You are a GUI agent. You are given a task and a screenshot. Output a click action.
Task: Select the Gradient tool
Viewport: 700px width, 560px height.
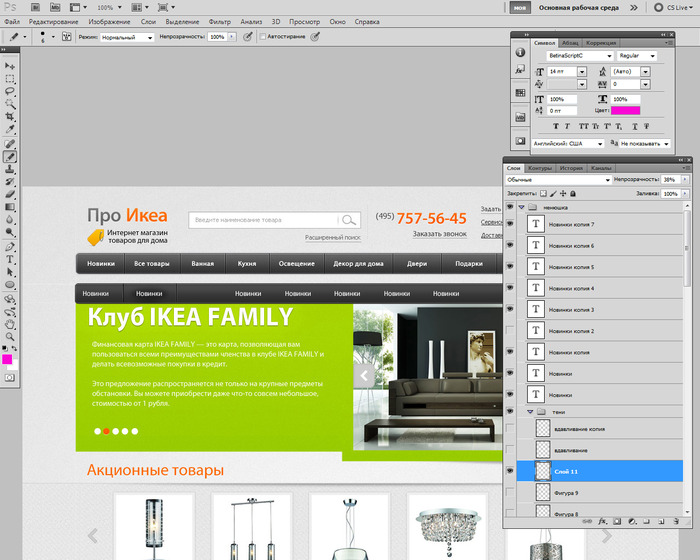click(x=10, y=207)
